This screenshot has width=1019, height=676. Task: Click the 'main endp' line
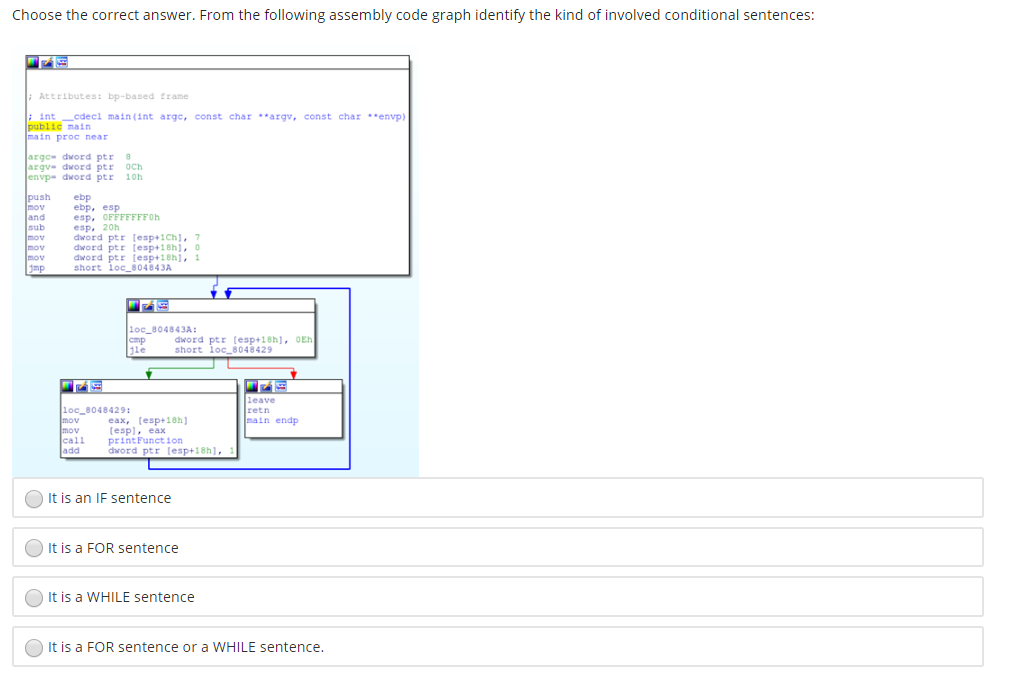[x=273, y=421]
